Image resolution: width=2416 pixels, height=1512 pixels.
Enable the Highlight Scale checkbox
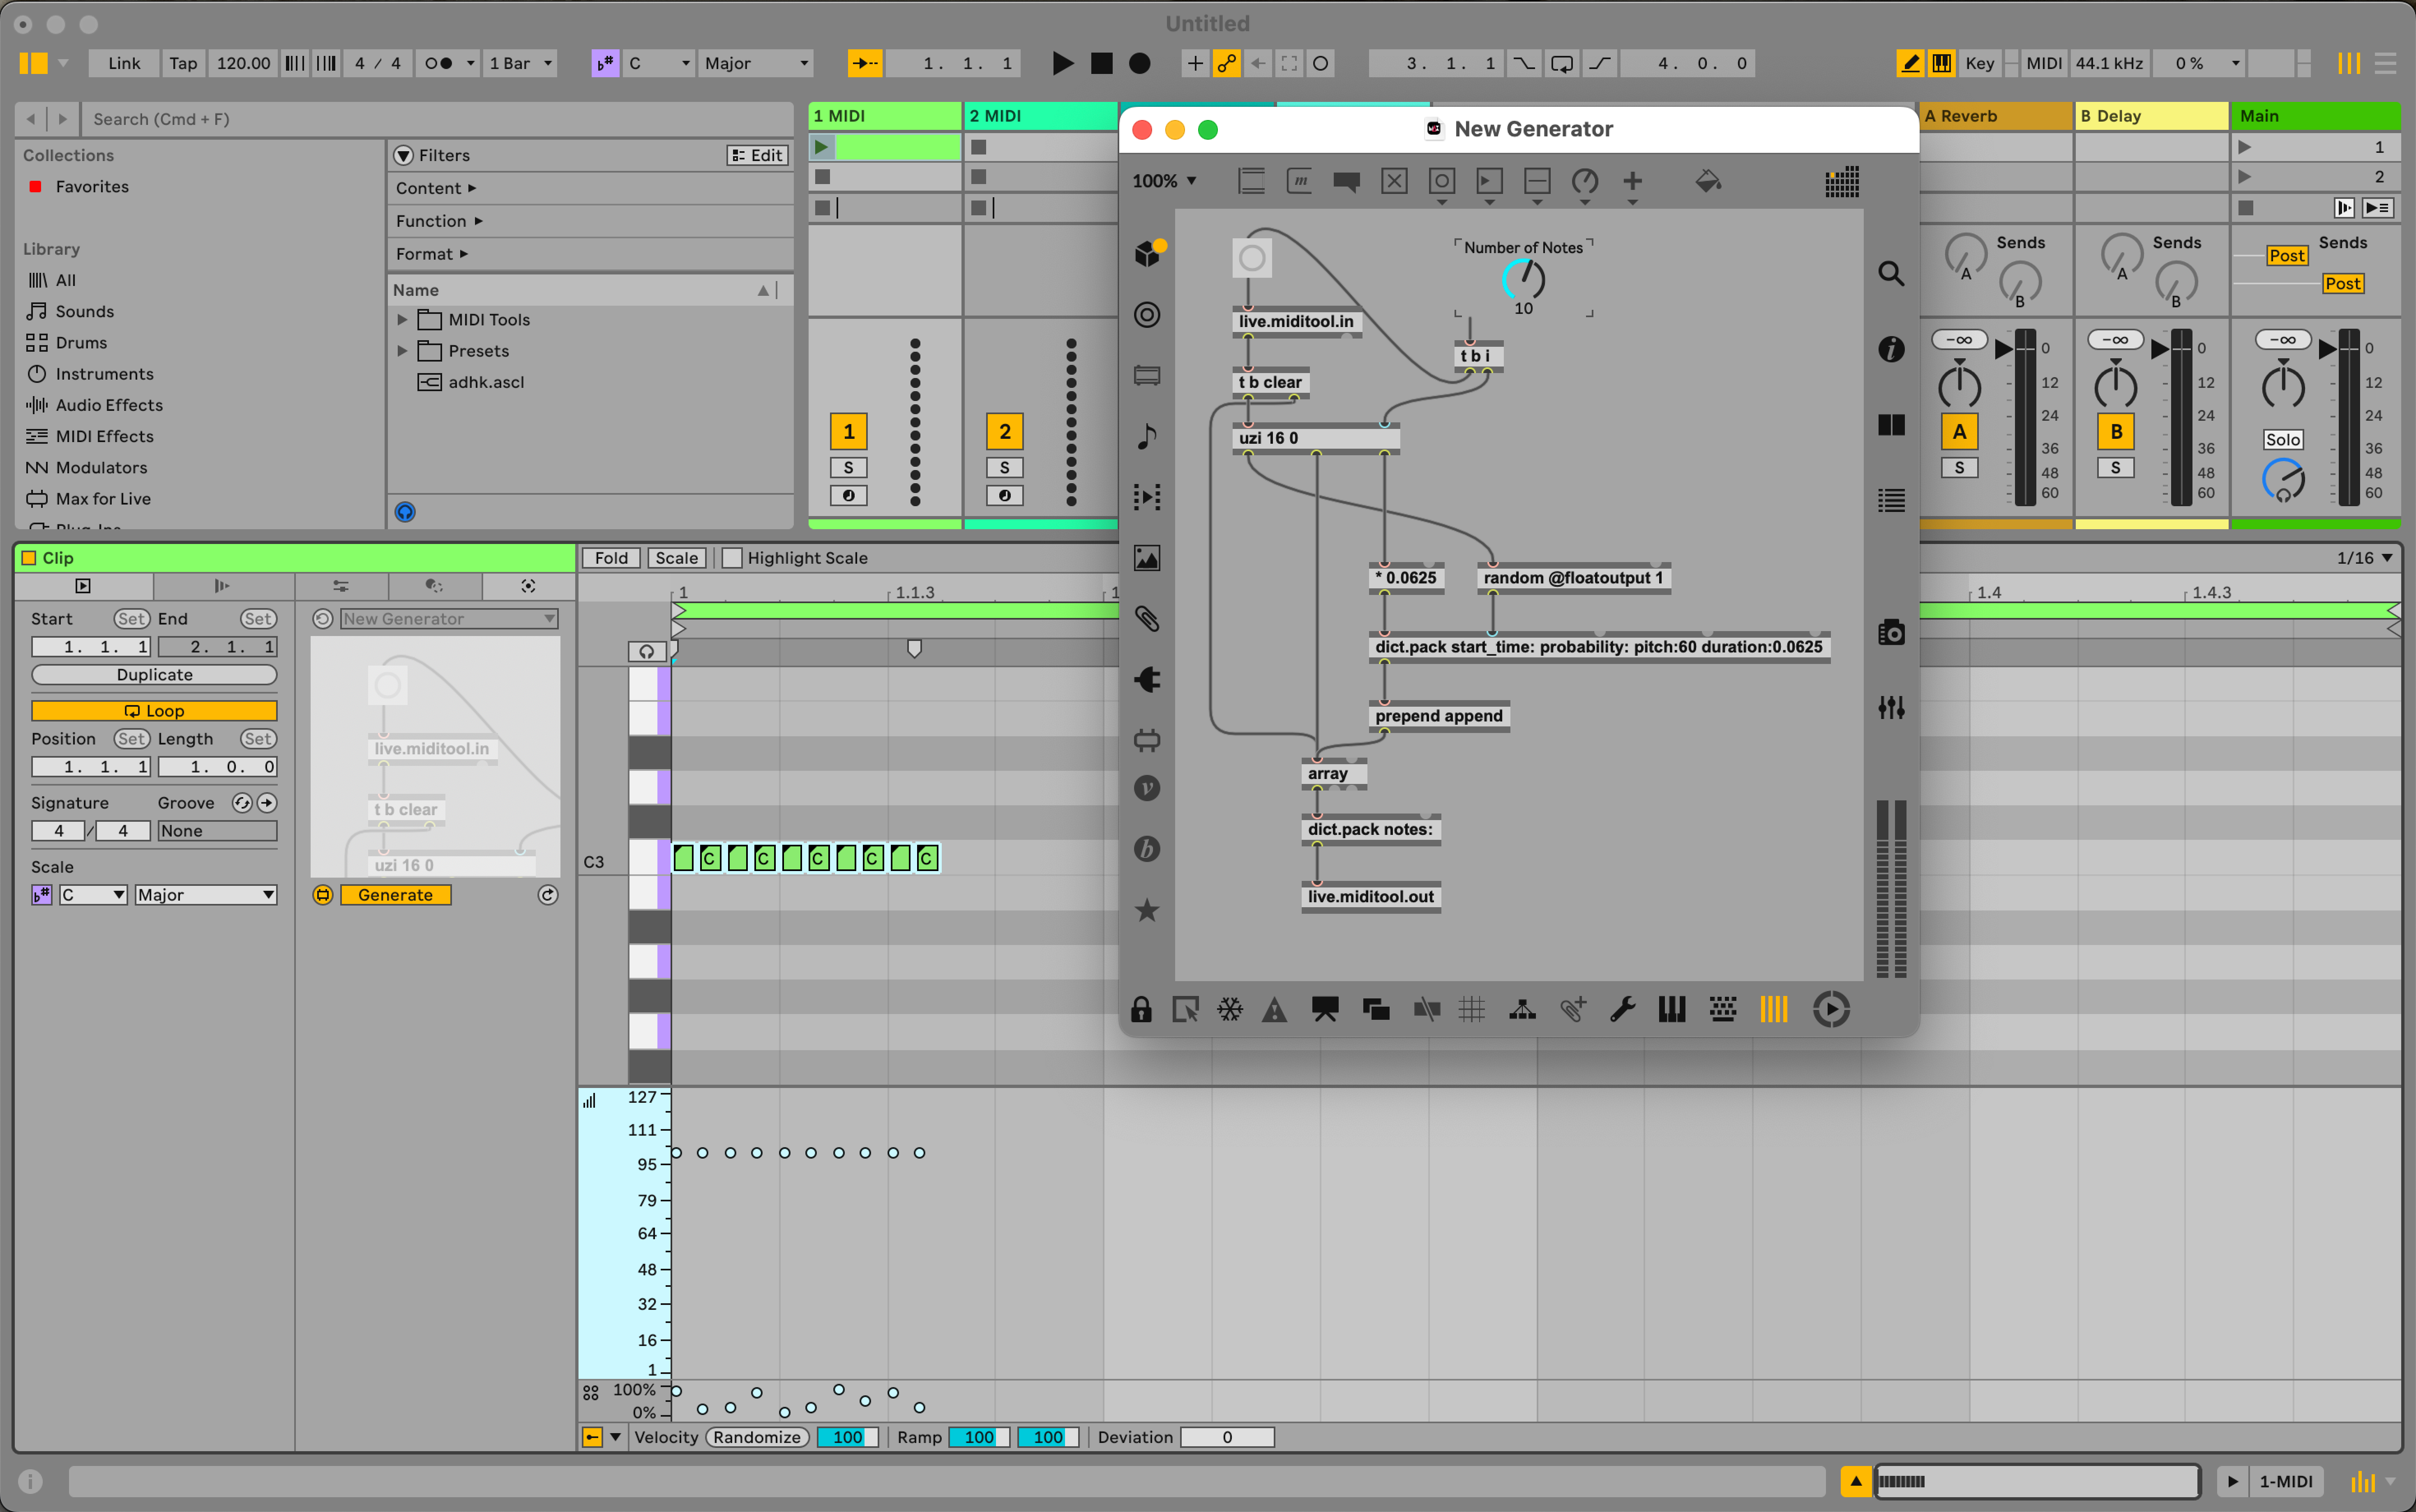point(732,558)
